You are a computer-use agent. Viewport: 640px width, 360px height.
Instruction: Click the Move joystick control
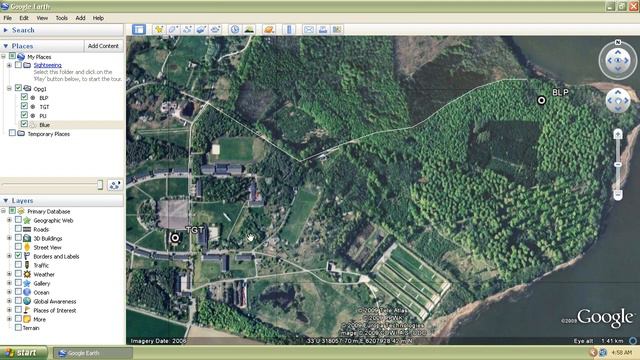618,101
